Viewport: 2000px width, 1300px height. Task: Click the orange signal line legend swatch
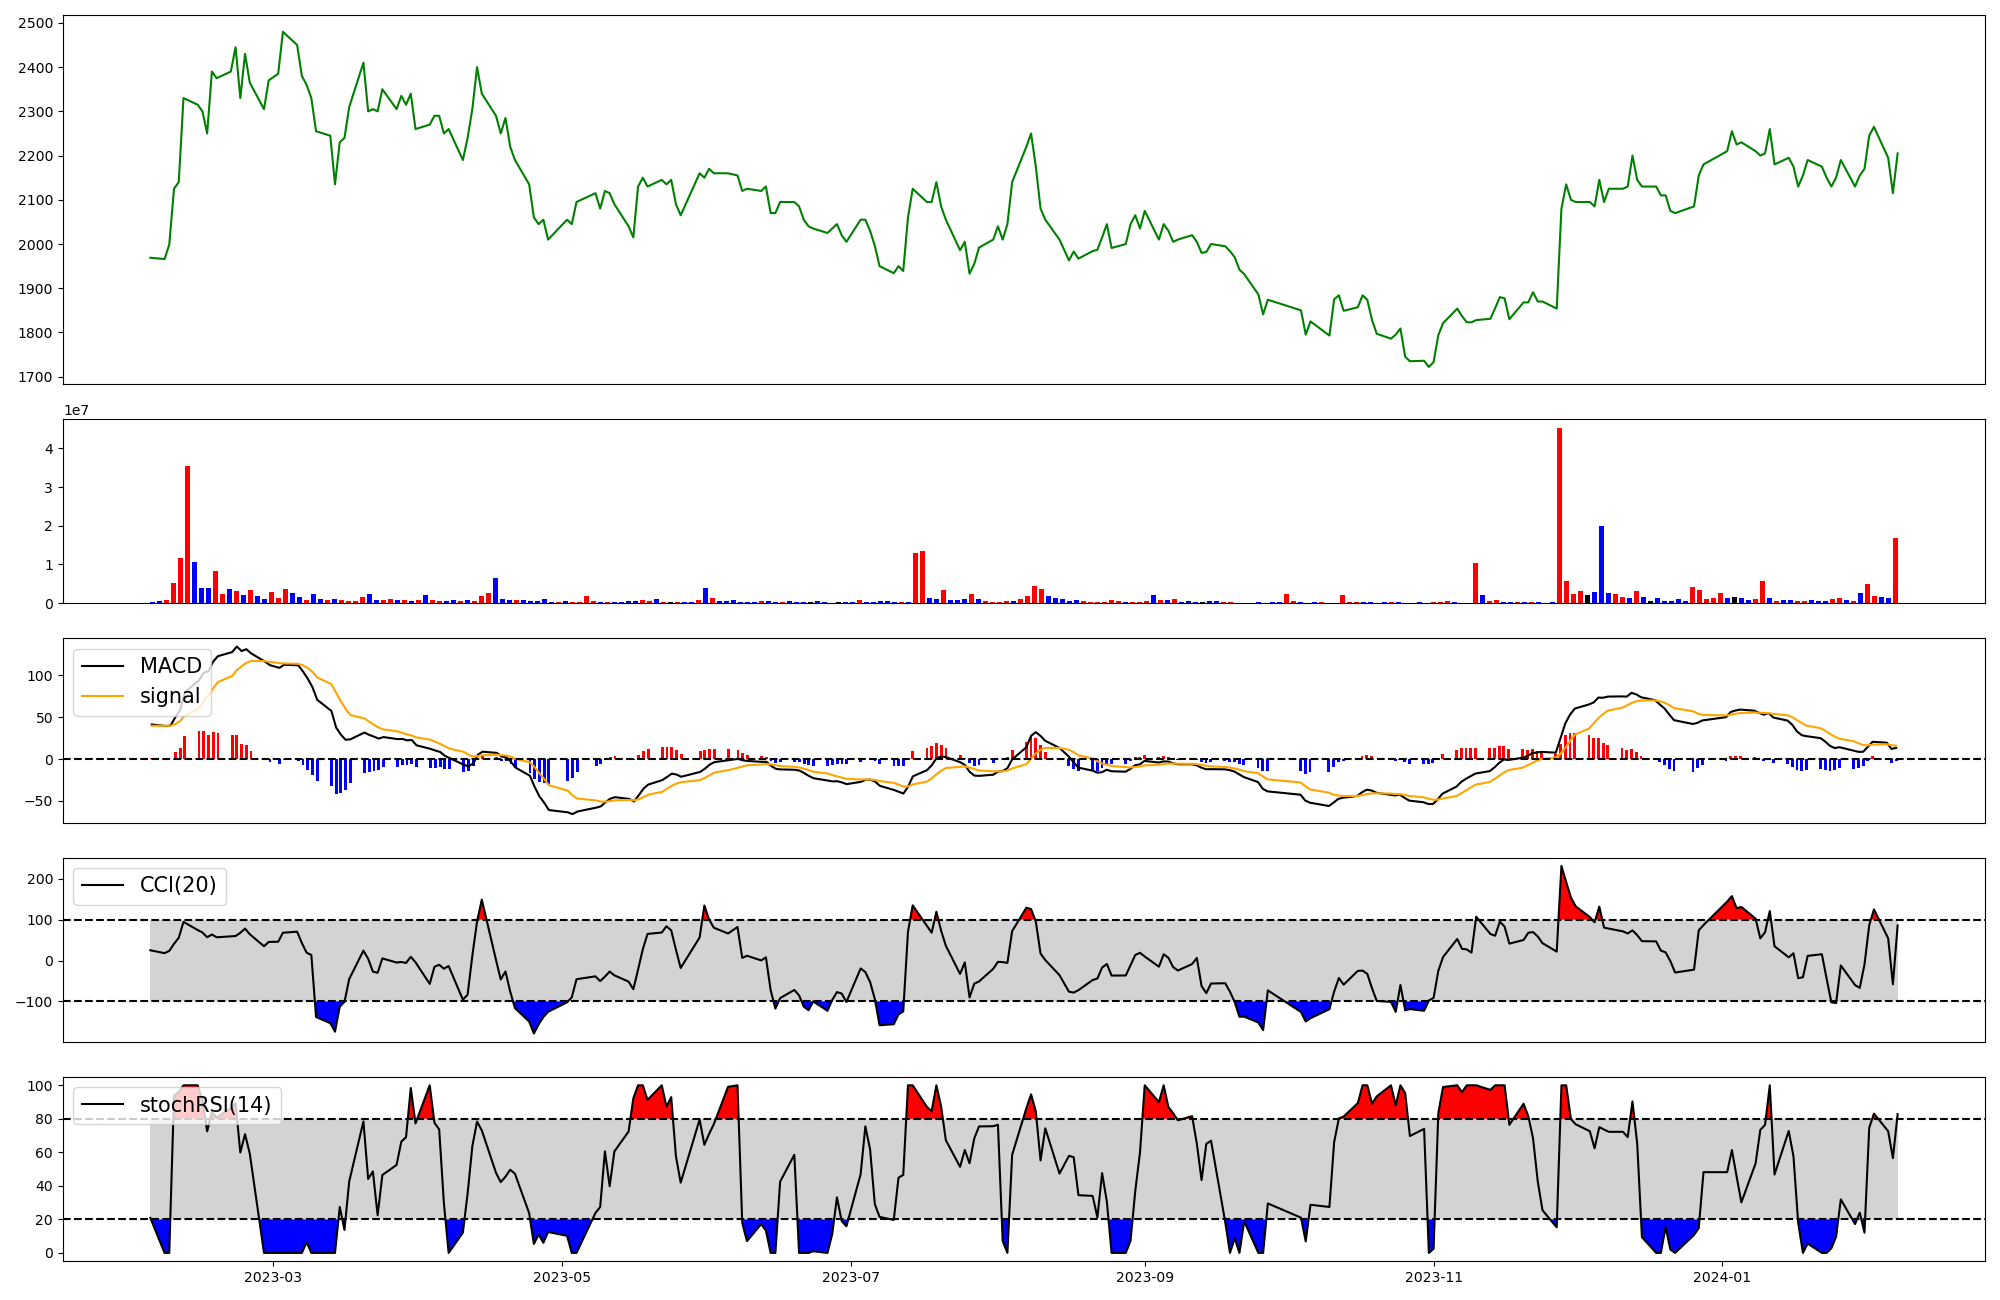(102, 696)
